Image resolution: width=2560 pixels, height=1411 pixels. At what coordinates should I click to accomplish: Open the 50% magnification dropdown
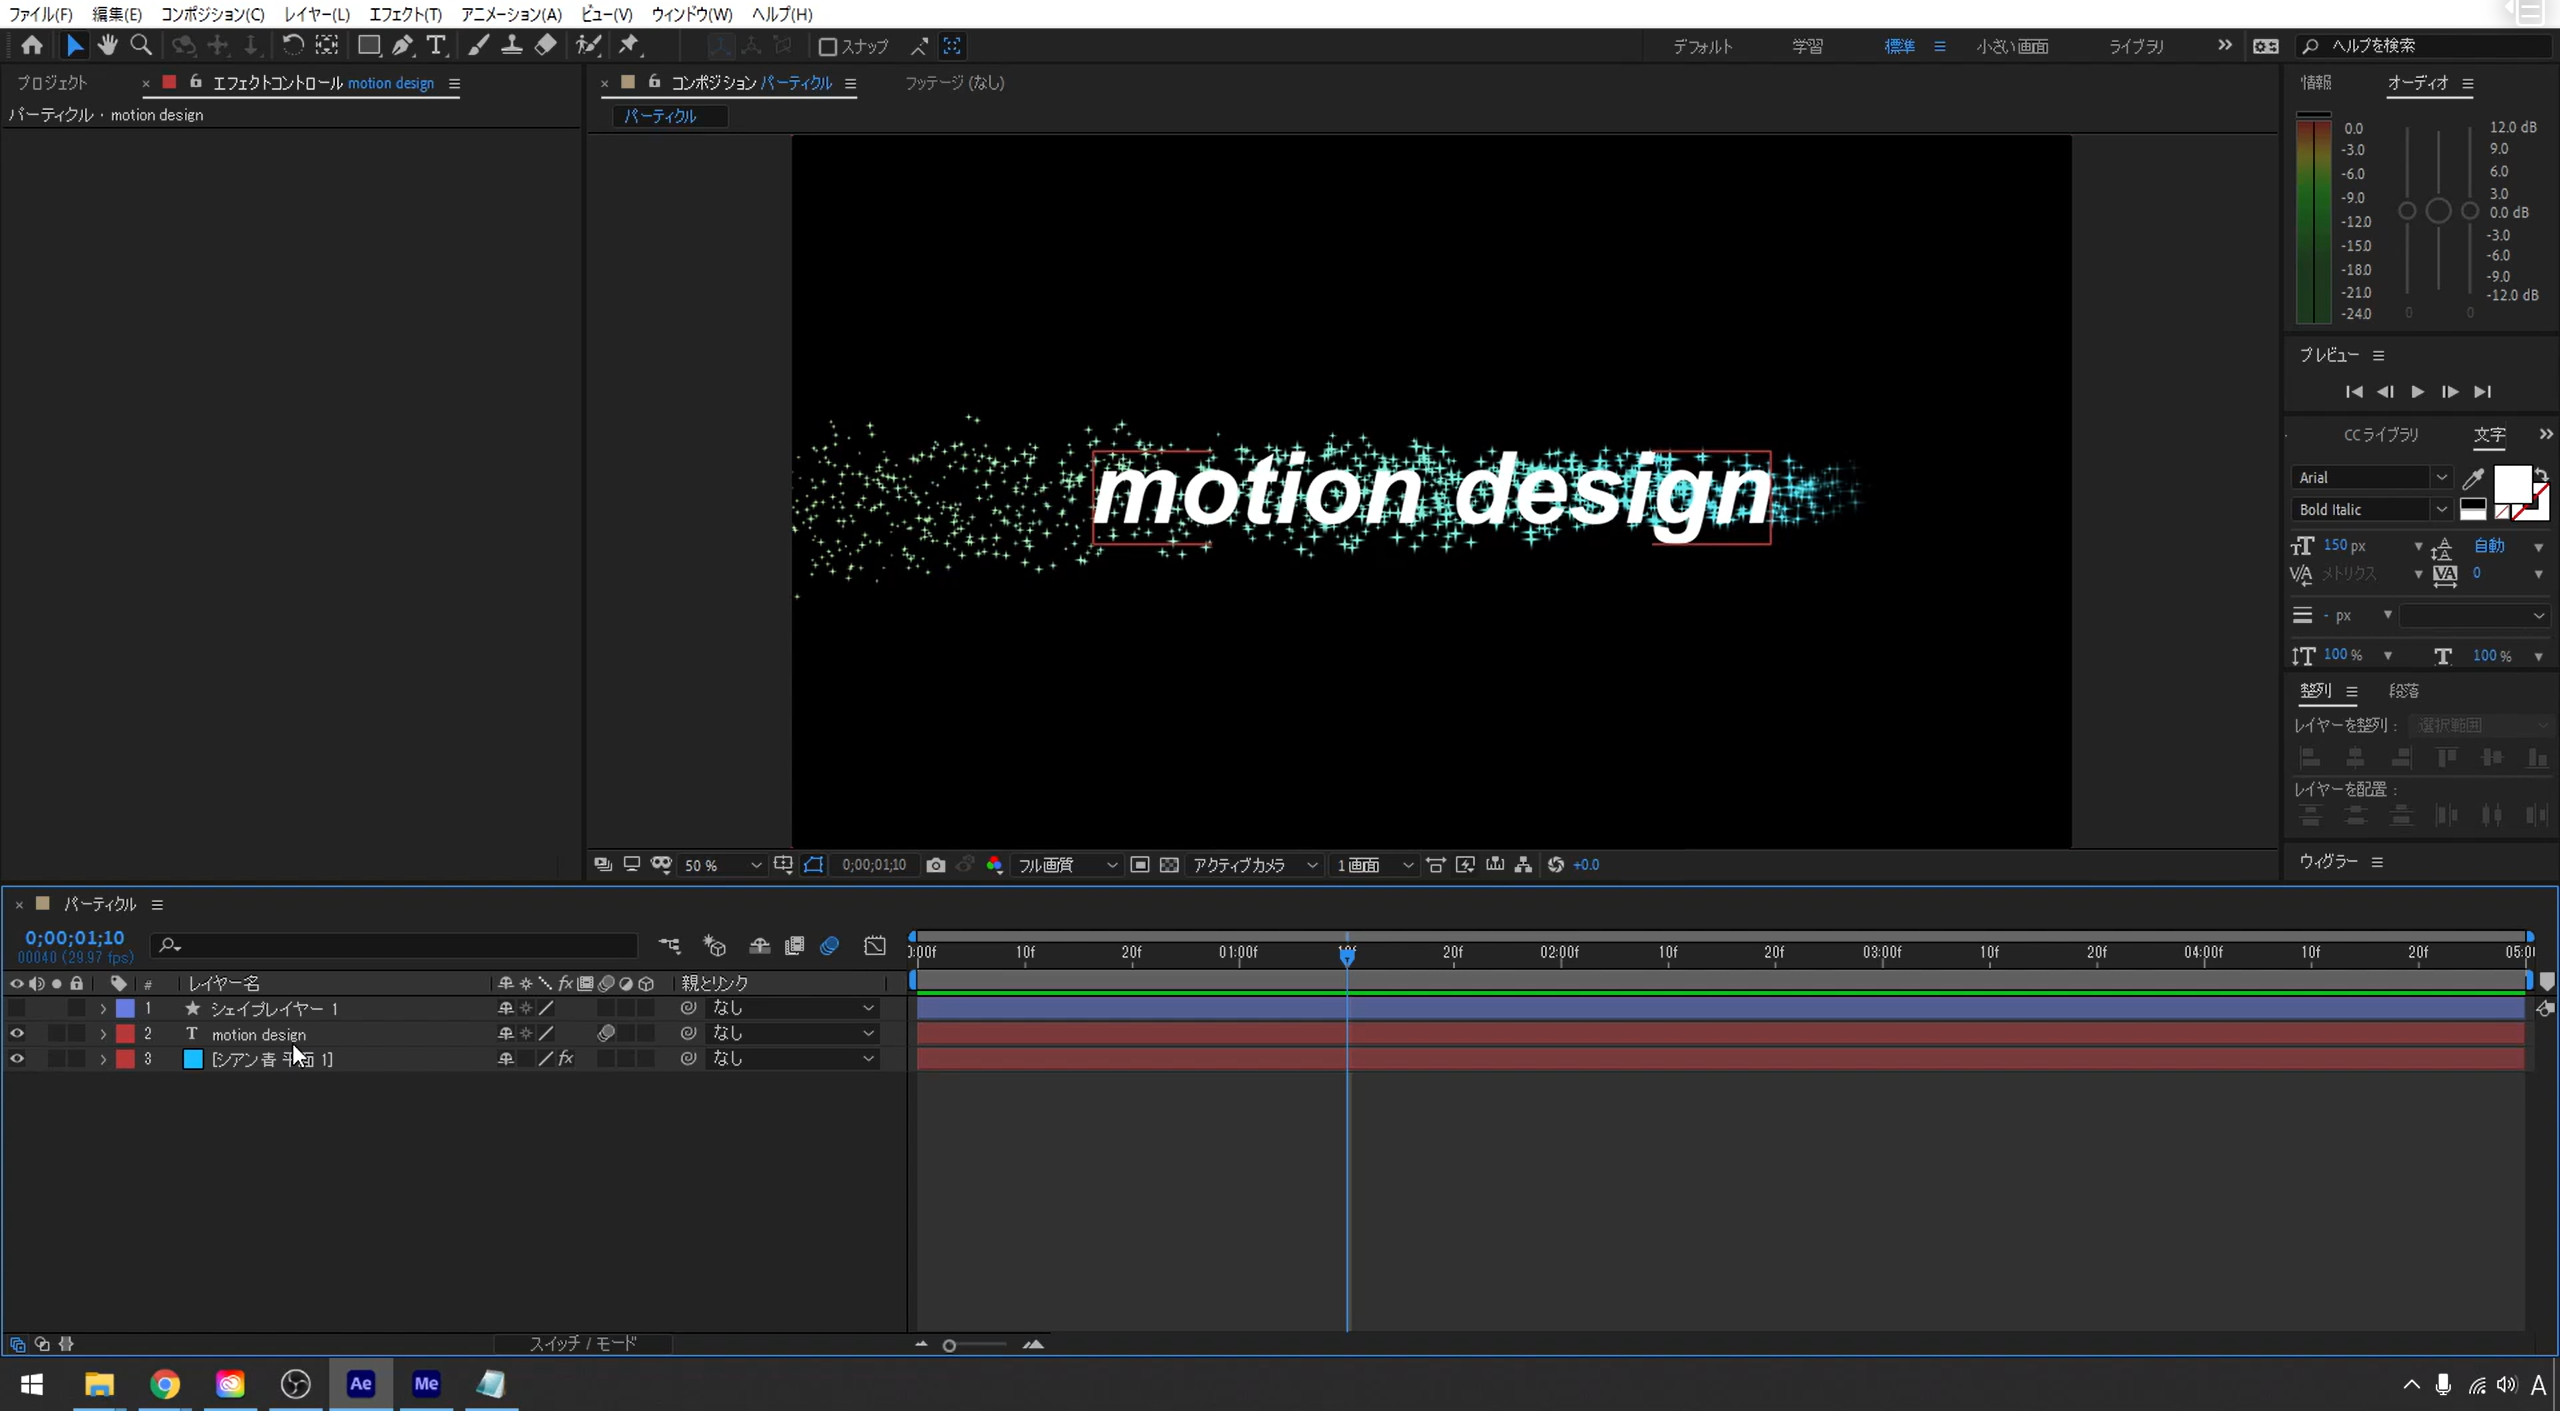[x=721, y=865]
